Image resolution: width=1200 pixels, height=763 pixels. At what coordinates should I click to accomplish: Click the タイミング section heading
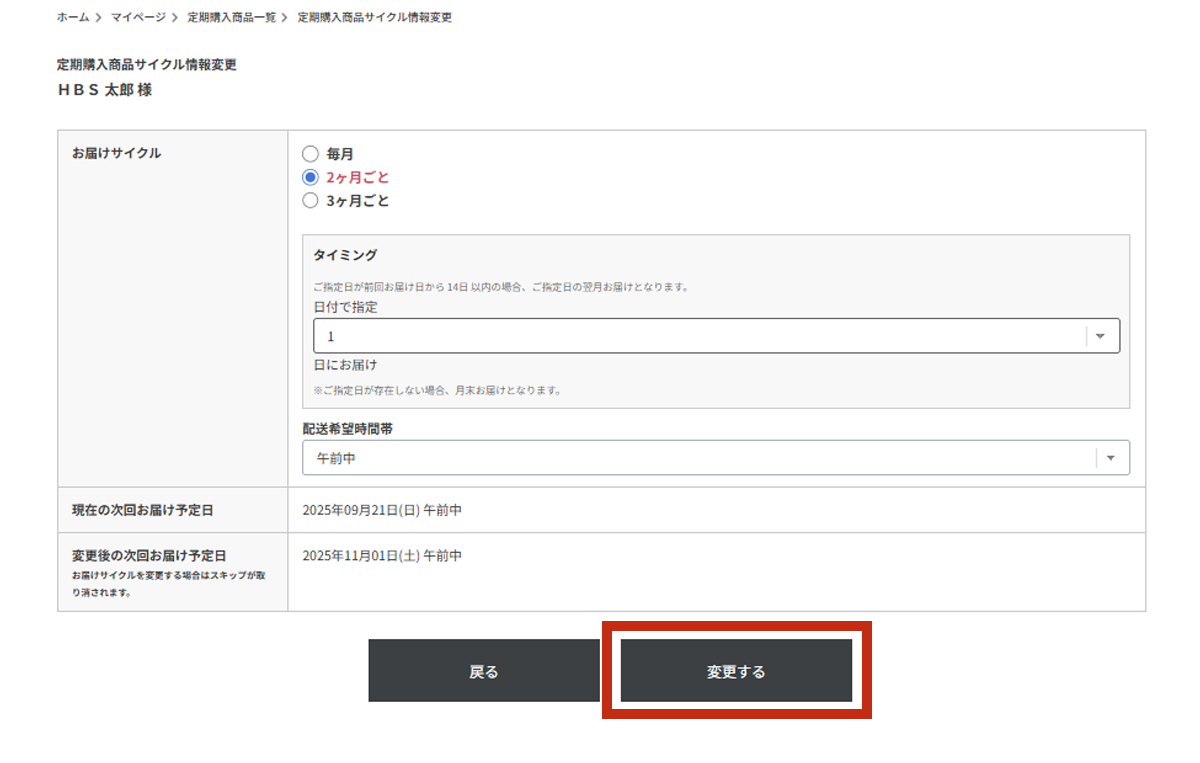[345, 255]
